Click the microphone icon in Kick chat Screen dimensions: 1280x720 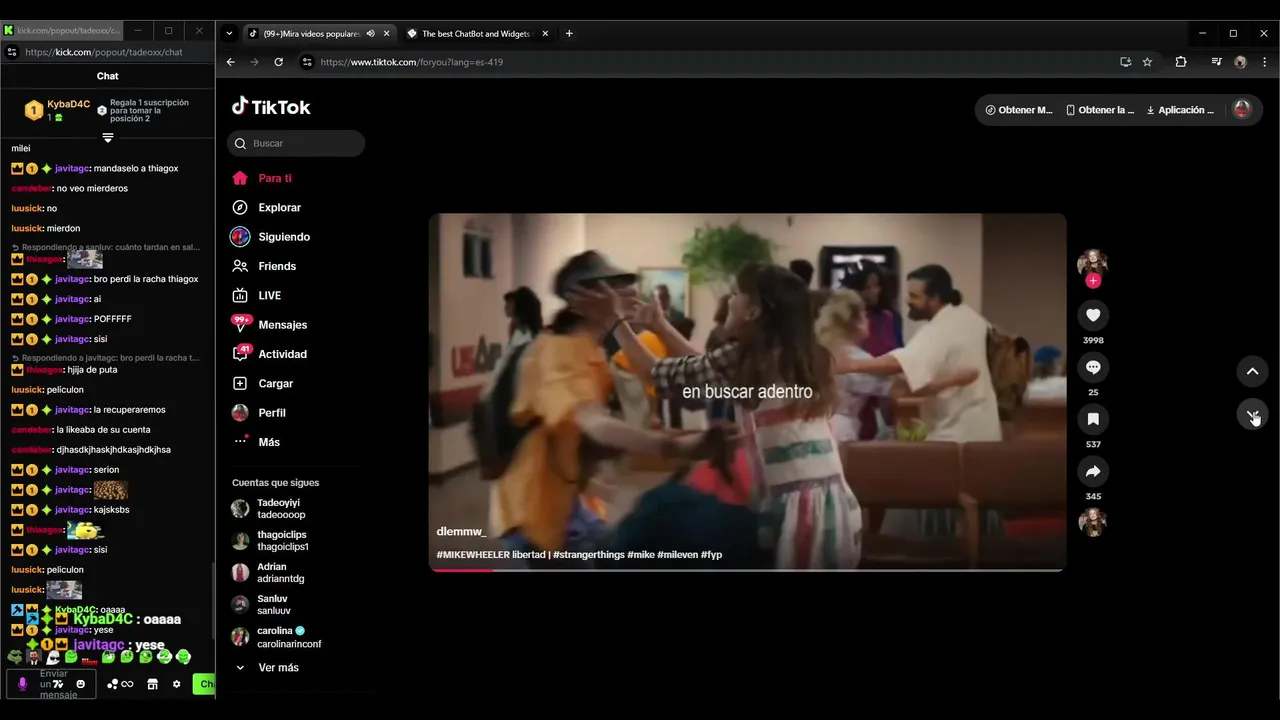(23, 684)
